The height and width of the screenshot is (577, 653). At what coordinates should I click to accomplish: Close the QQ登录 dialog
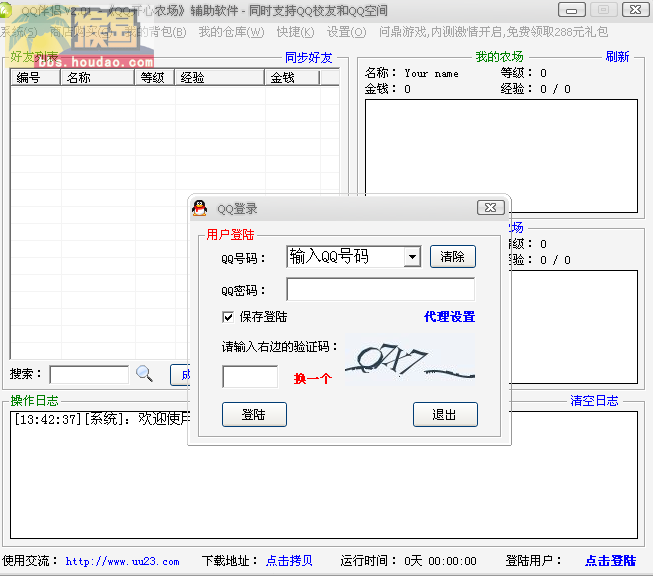491,207
